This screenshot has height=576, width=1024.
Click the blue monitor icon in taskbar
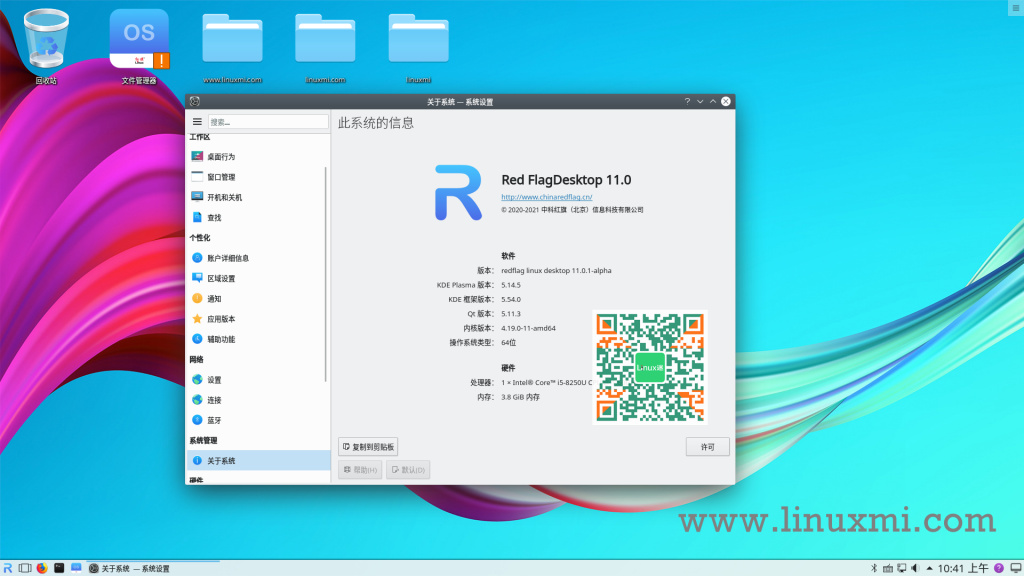coord(76,568)
